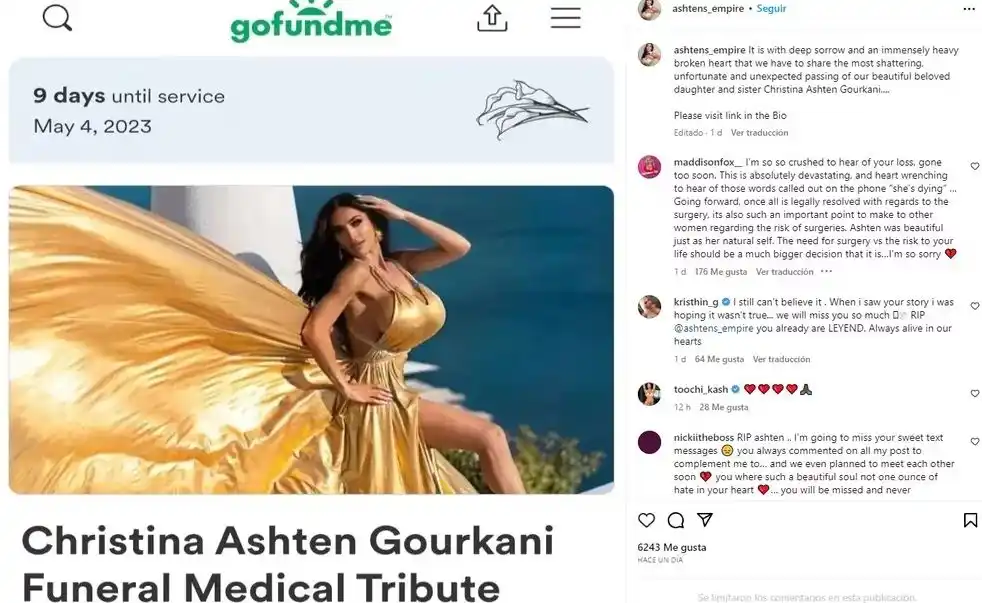Save the post with bookmark icon

pyautogui.click(x=970, y=520)
